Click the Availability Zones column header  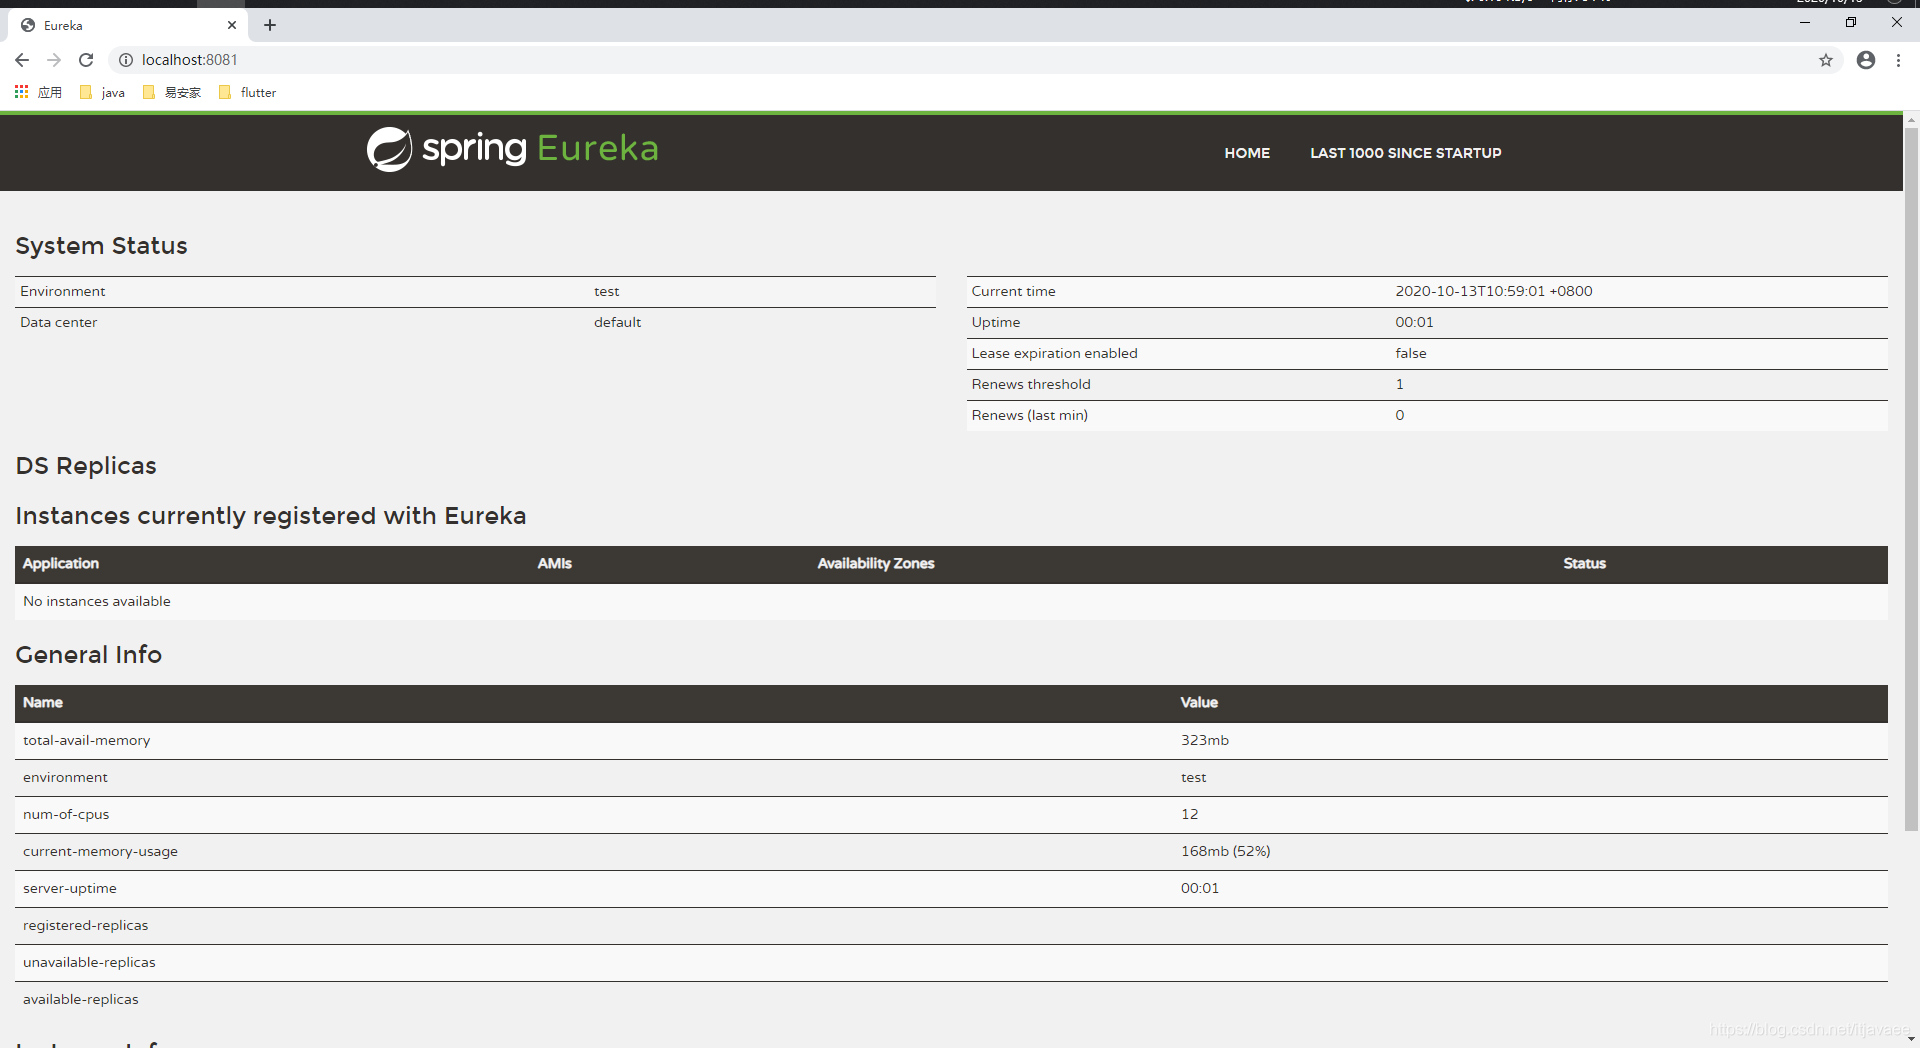tap(875, 564)
